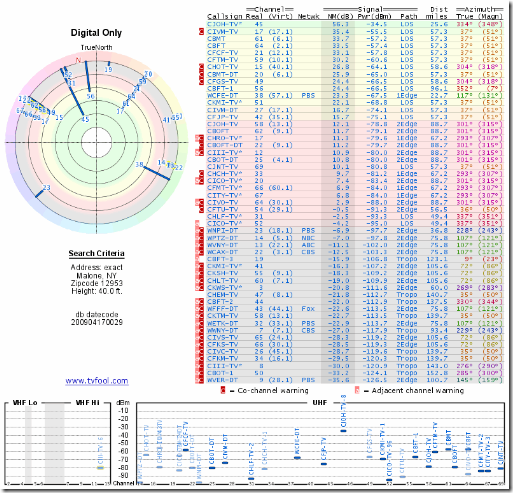Click the CJOH-TV-8 signal marker in UHF chart
The width and height of the screenshot is (513, 493).
click(343, 431)
